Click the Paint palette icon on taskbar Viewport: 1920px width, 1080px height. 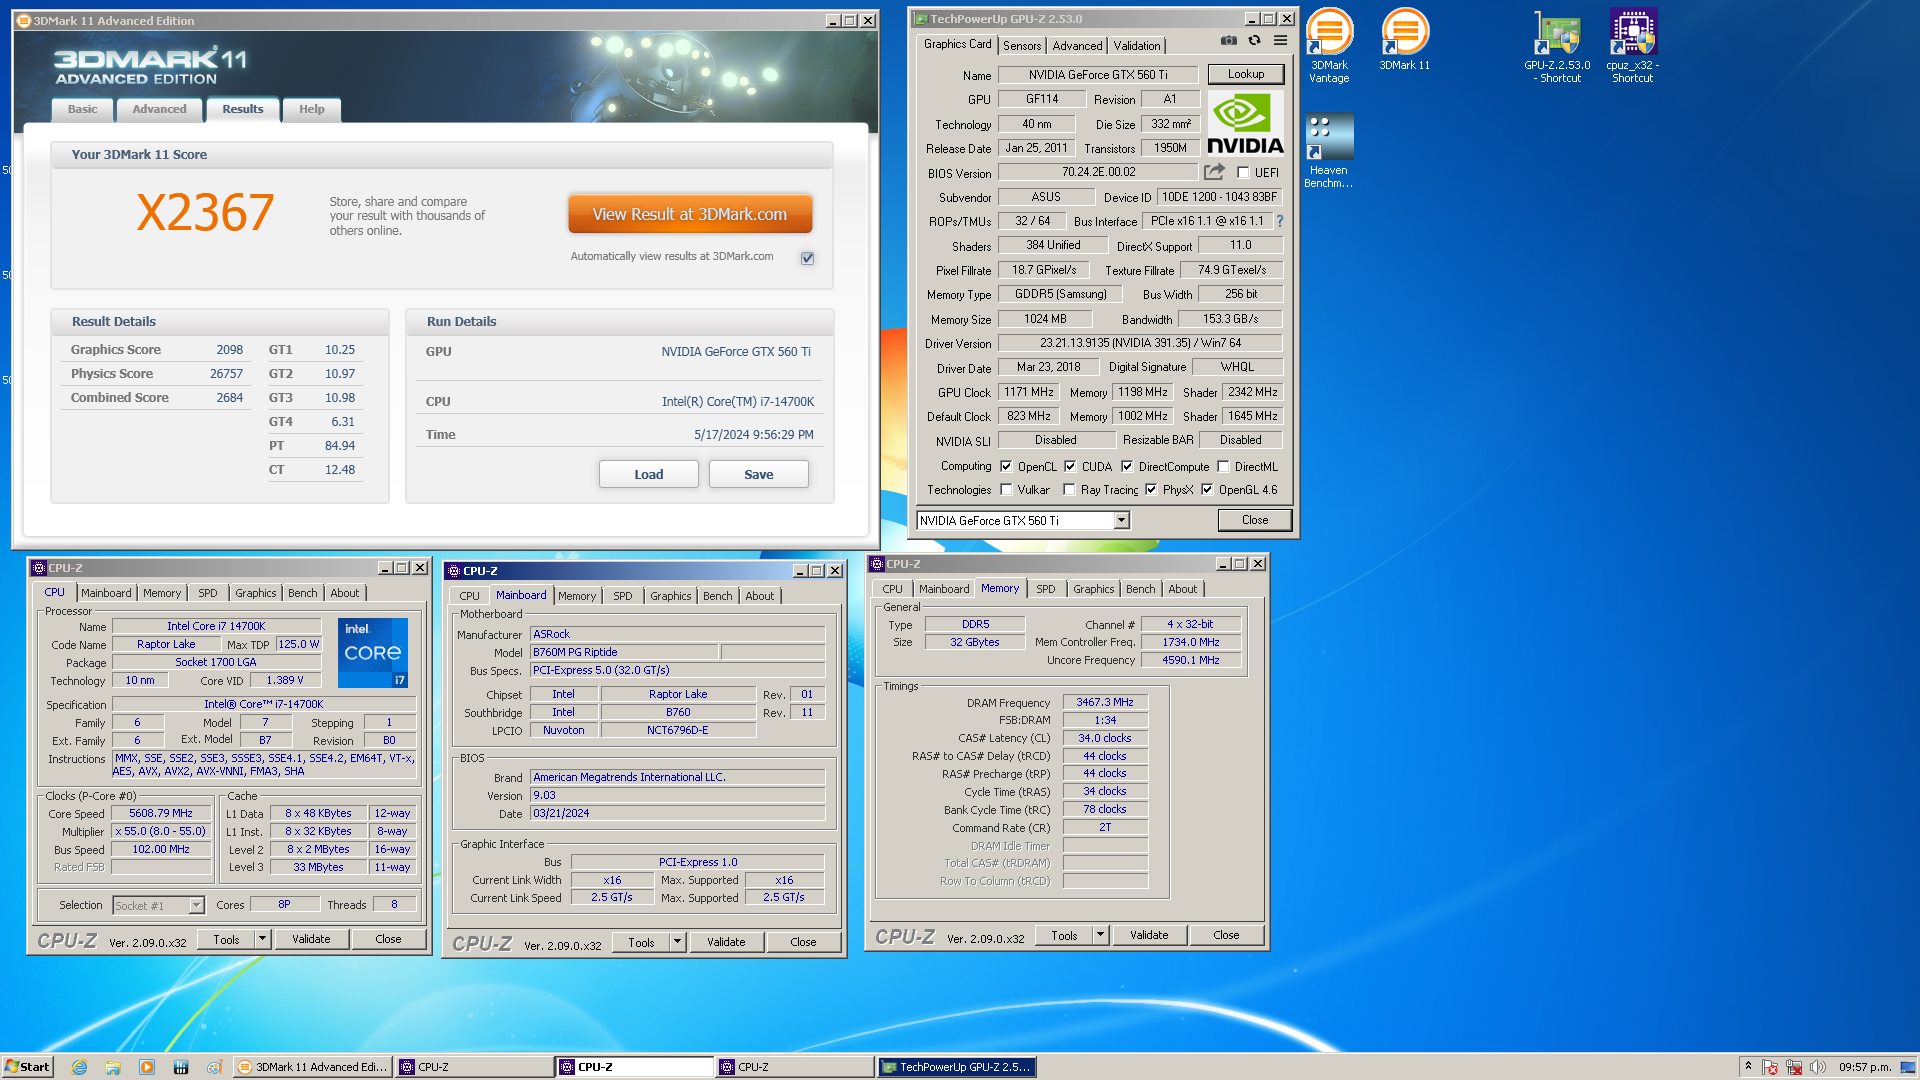point(214,1067)
